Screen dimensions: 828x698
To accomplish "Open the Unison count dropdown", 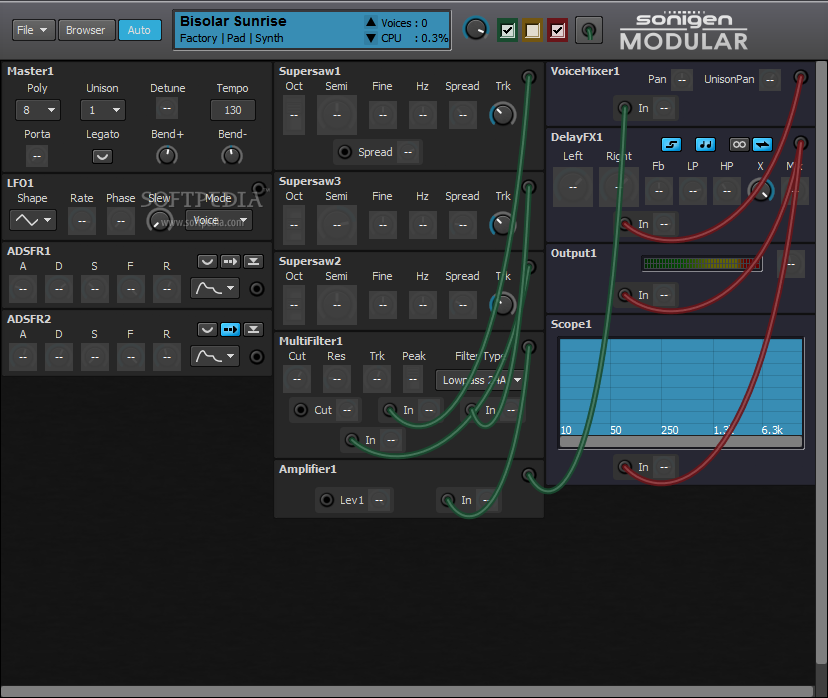I will (x=103, y=110).
